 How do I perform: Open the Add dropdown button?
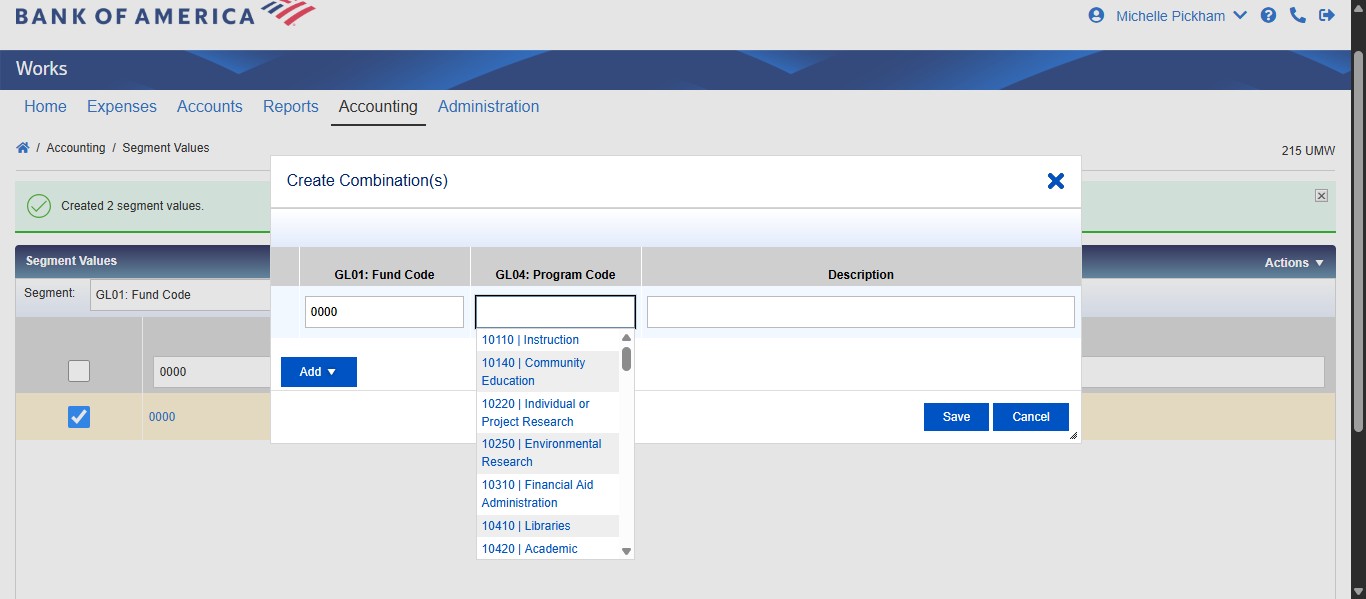pyautogui.click(x=318, y=371)
